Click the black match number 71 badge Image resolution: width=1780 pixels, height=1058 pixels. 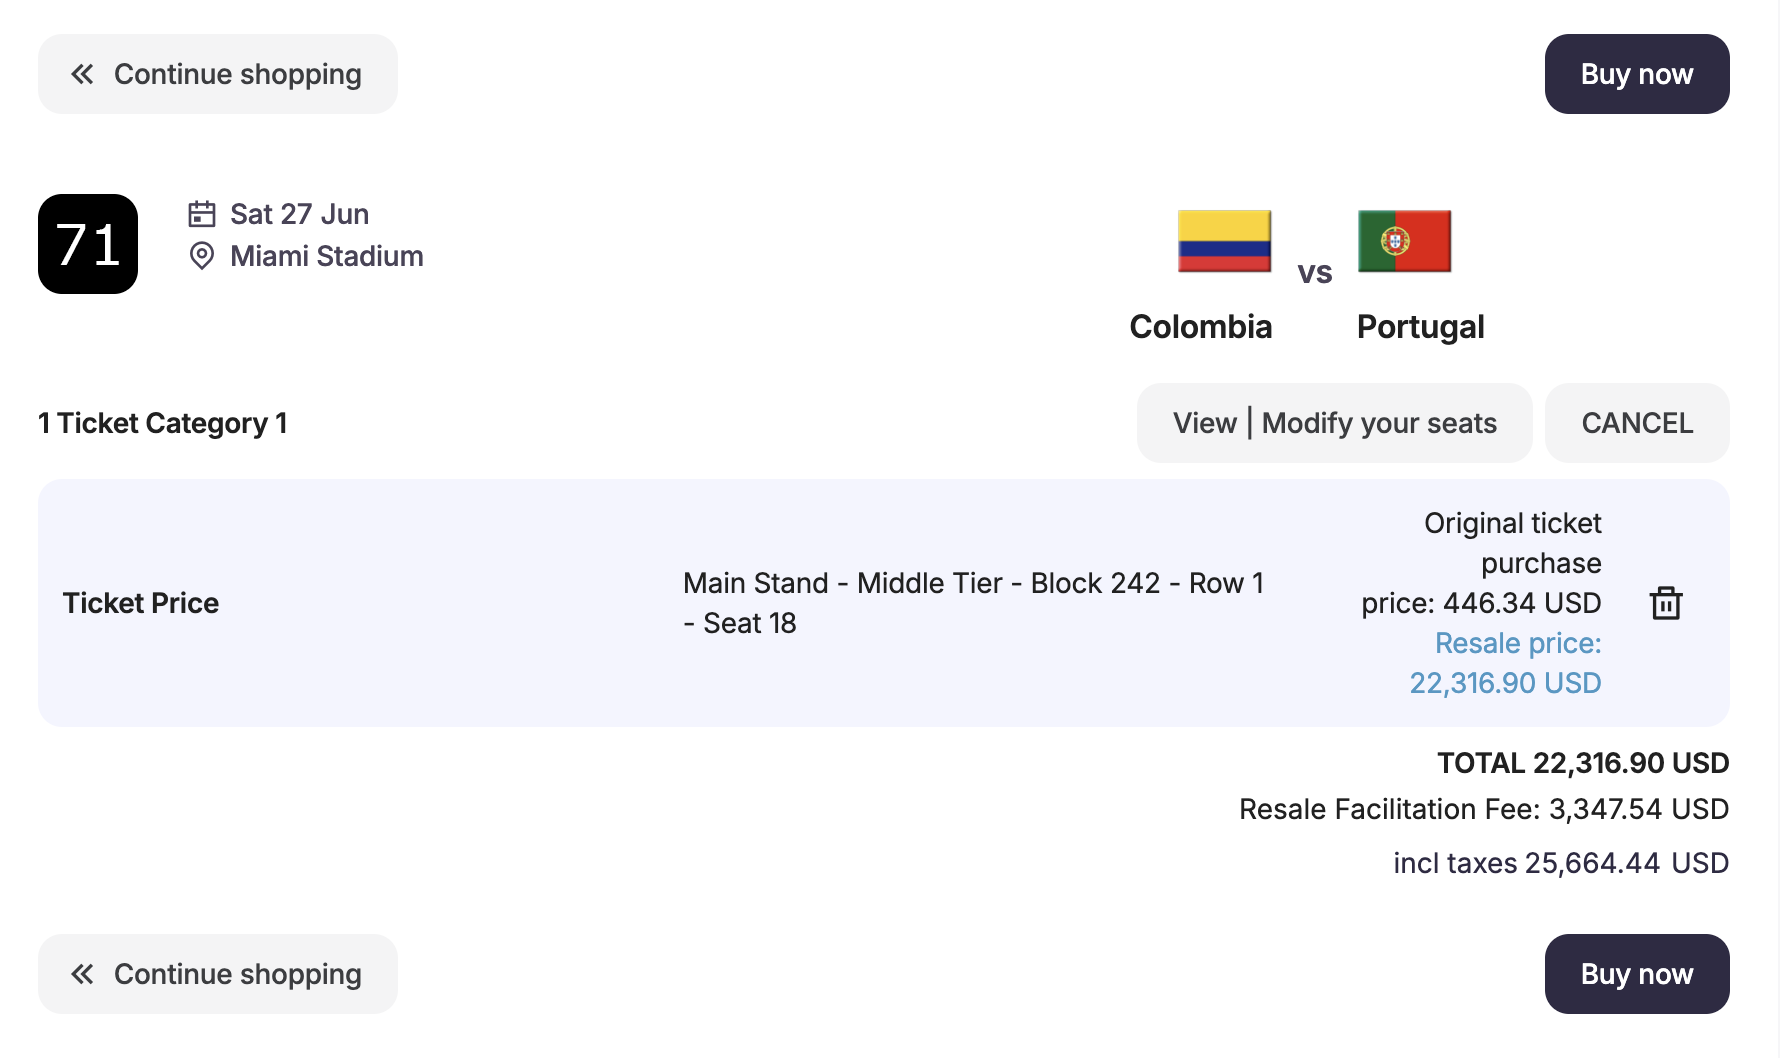pyautogui.click(x=88, y=244)
